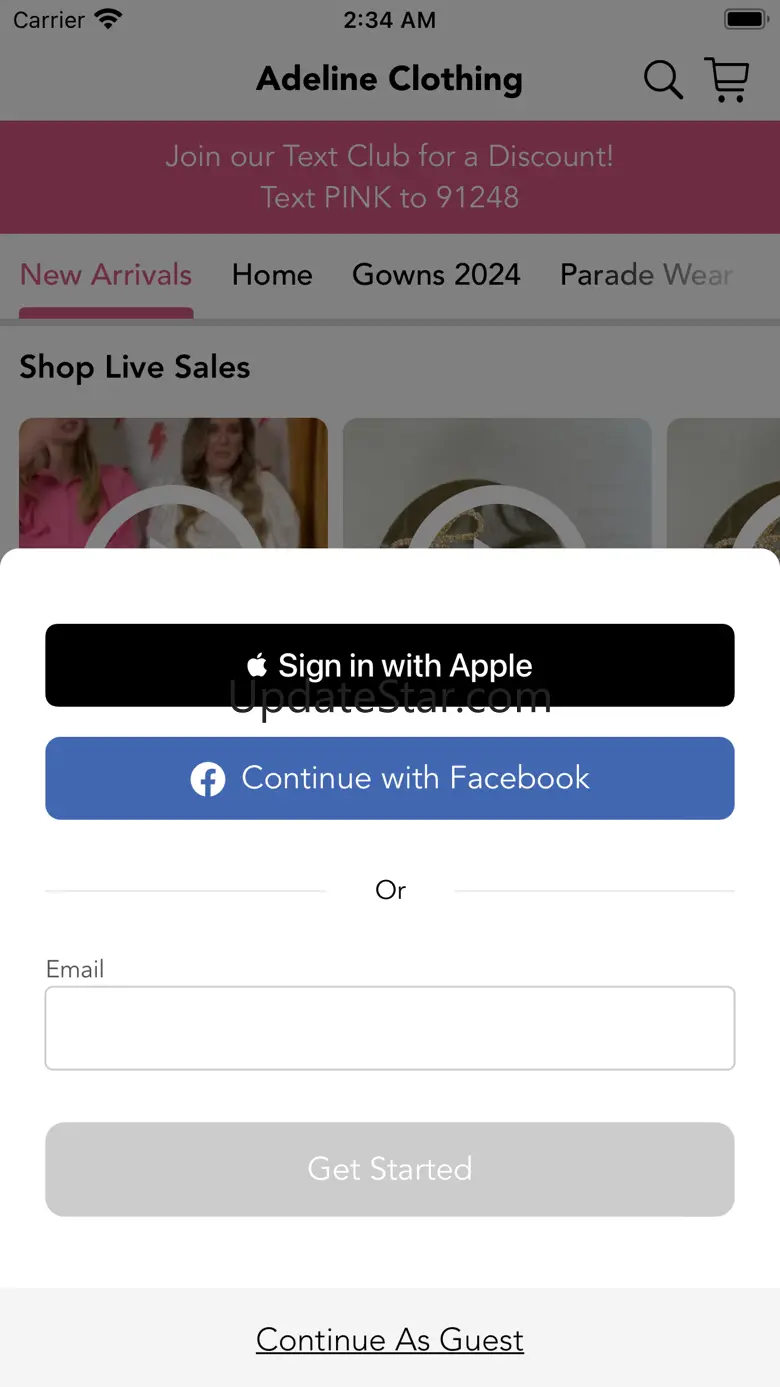Check the battery indicator in the status bar
This screenshot has width=780, height=1387.
pyautogui.click(x=745, y=19)
